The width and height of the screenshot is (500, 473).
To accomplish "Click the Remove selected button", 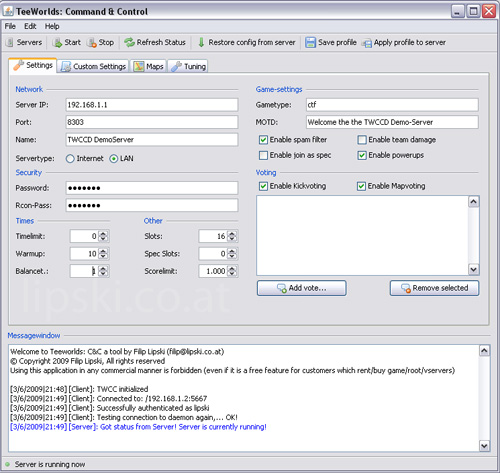I will pos(435,288).
